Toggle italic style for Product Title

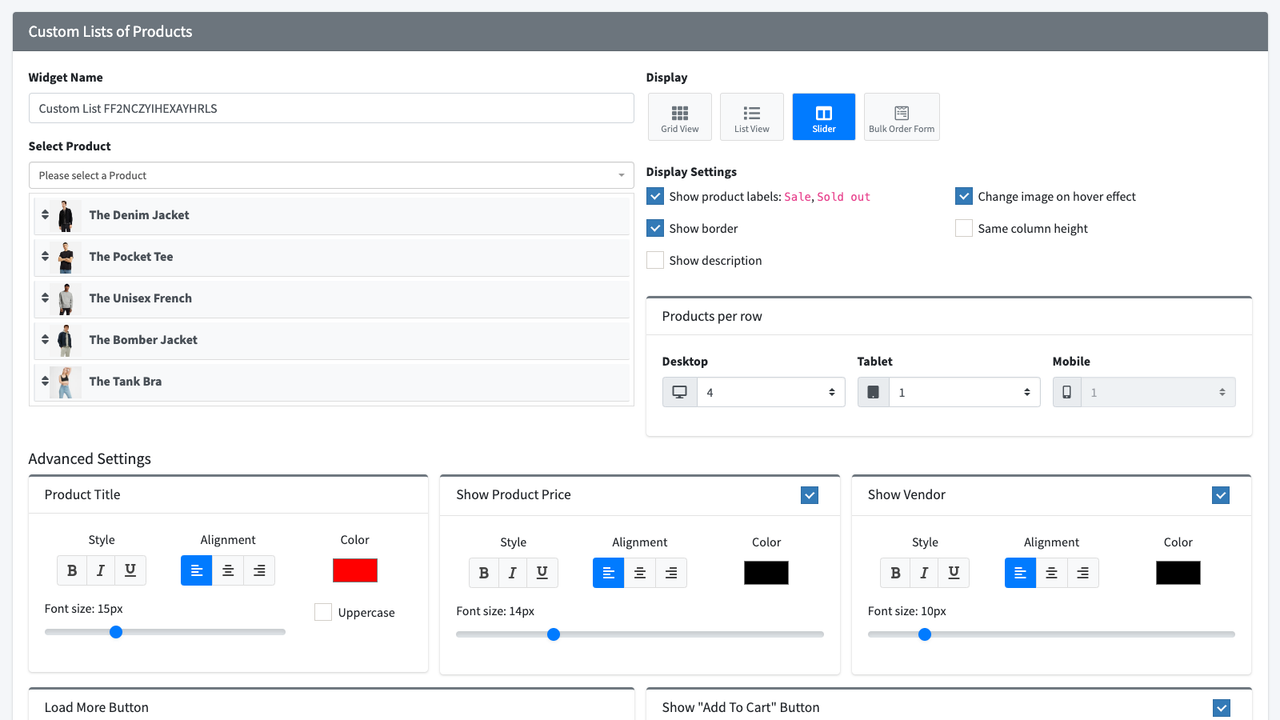click(101, 571)
